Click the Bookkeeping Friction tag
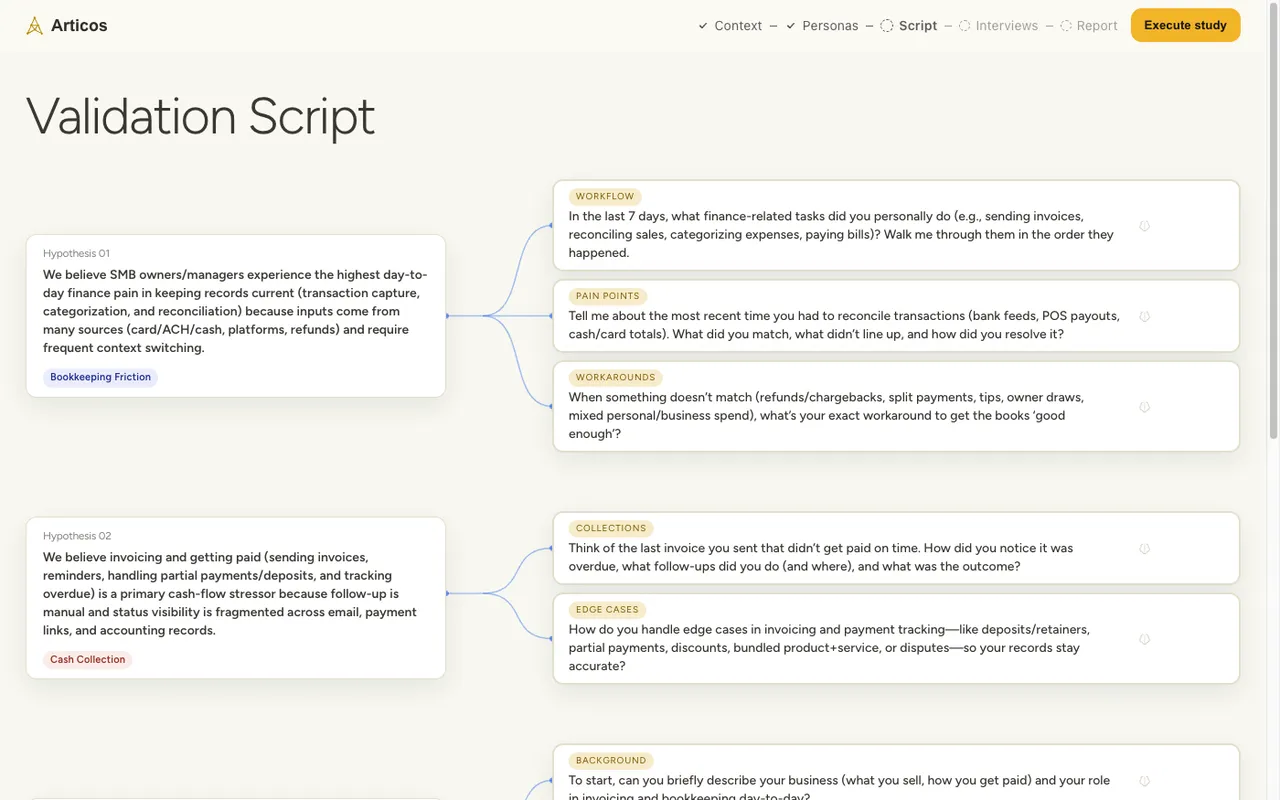 pyautogui.click(x=100, y=377)
